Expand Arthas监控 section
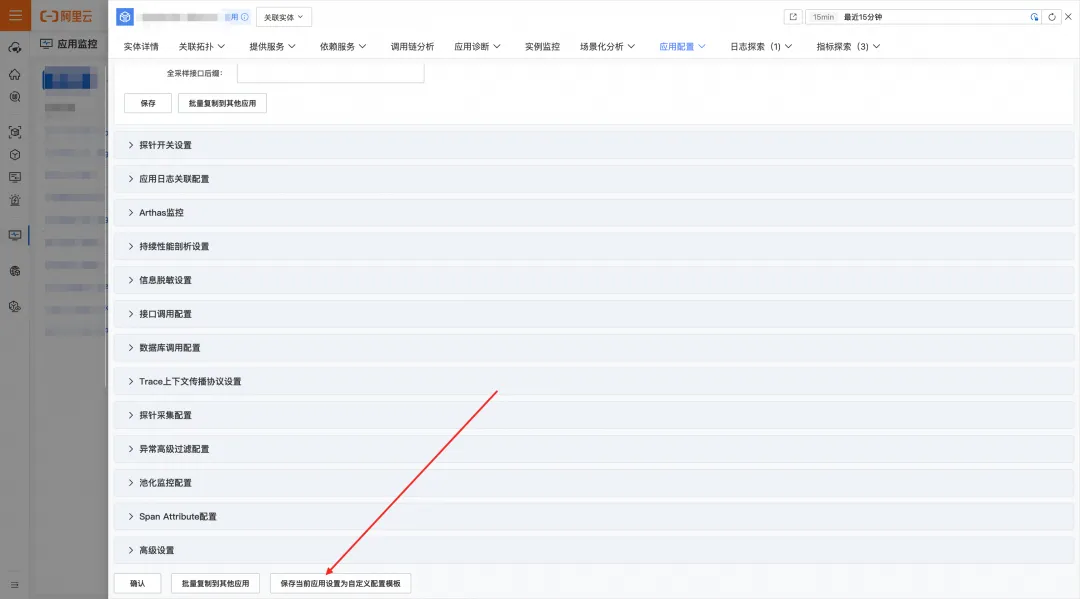The height and width of the screenshot is (599, 1080). 594,213
